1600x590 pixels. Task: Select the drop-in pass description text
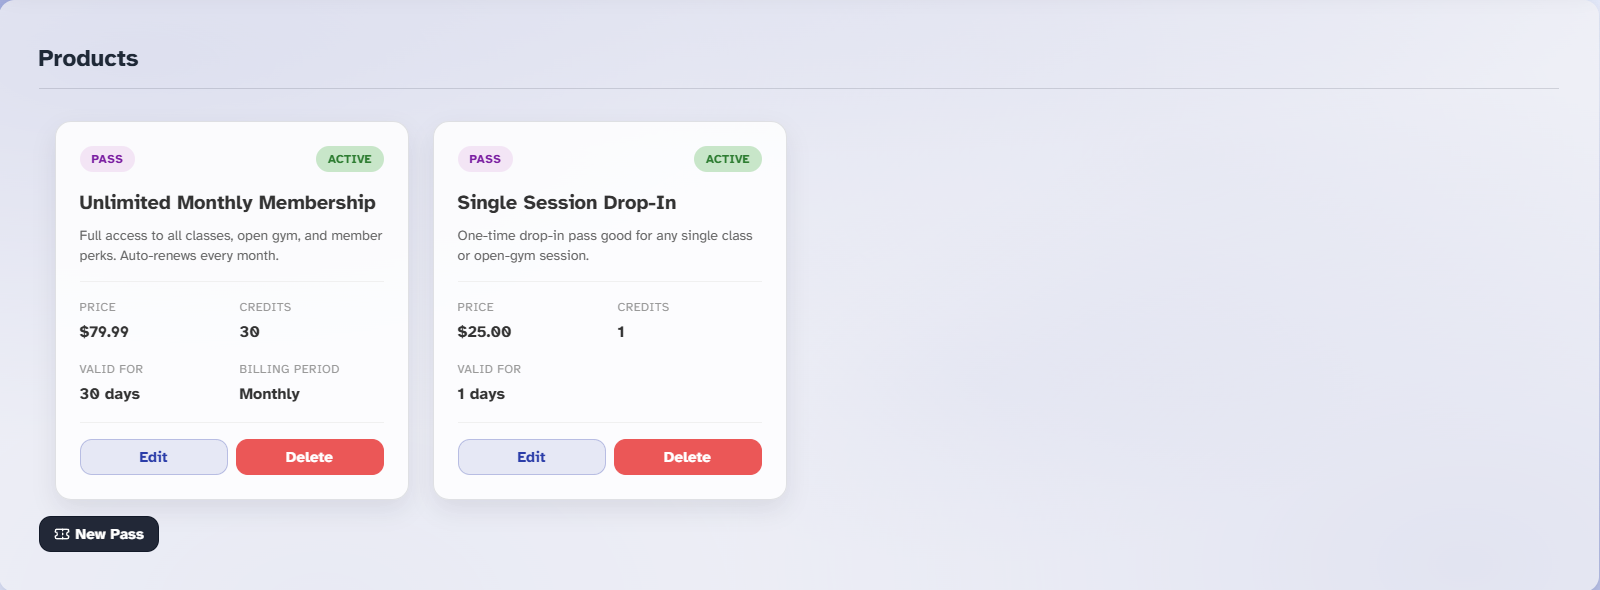coord(604,244)
